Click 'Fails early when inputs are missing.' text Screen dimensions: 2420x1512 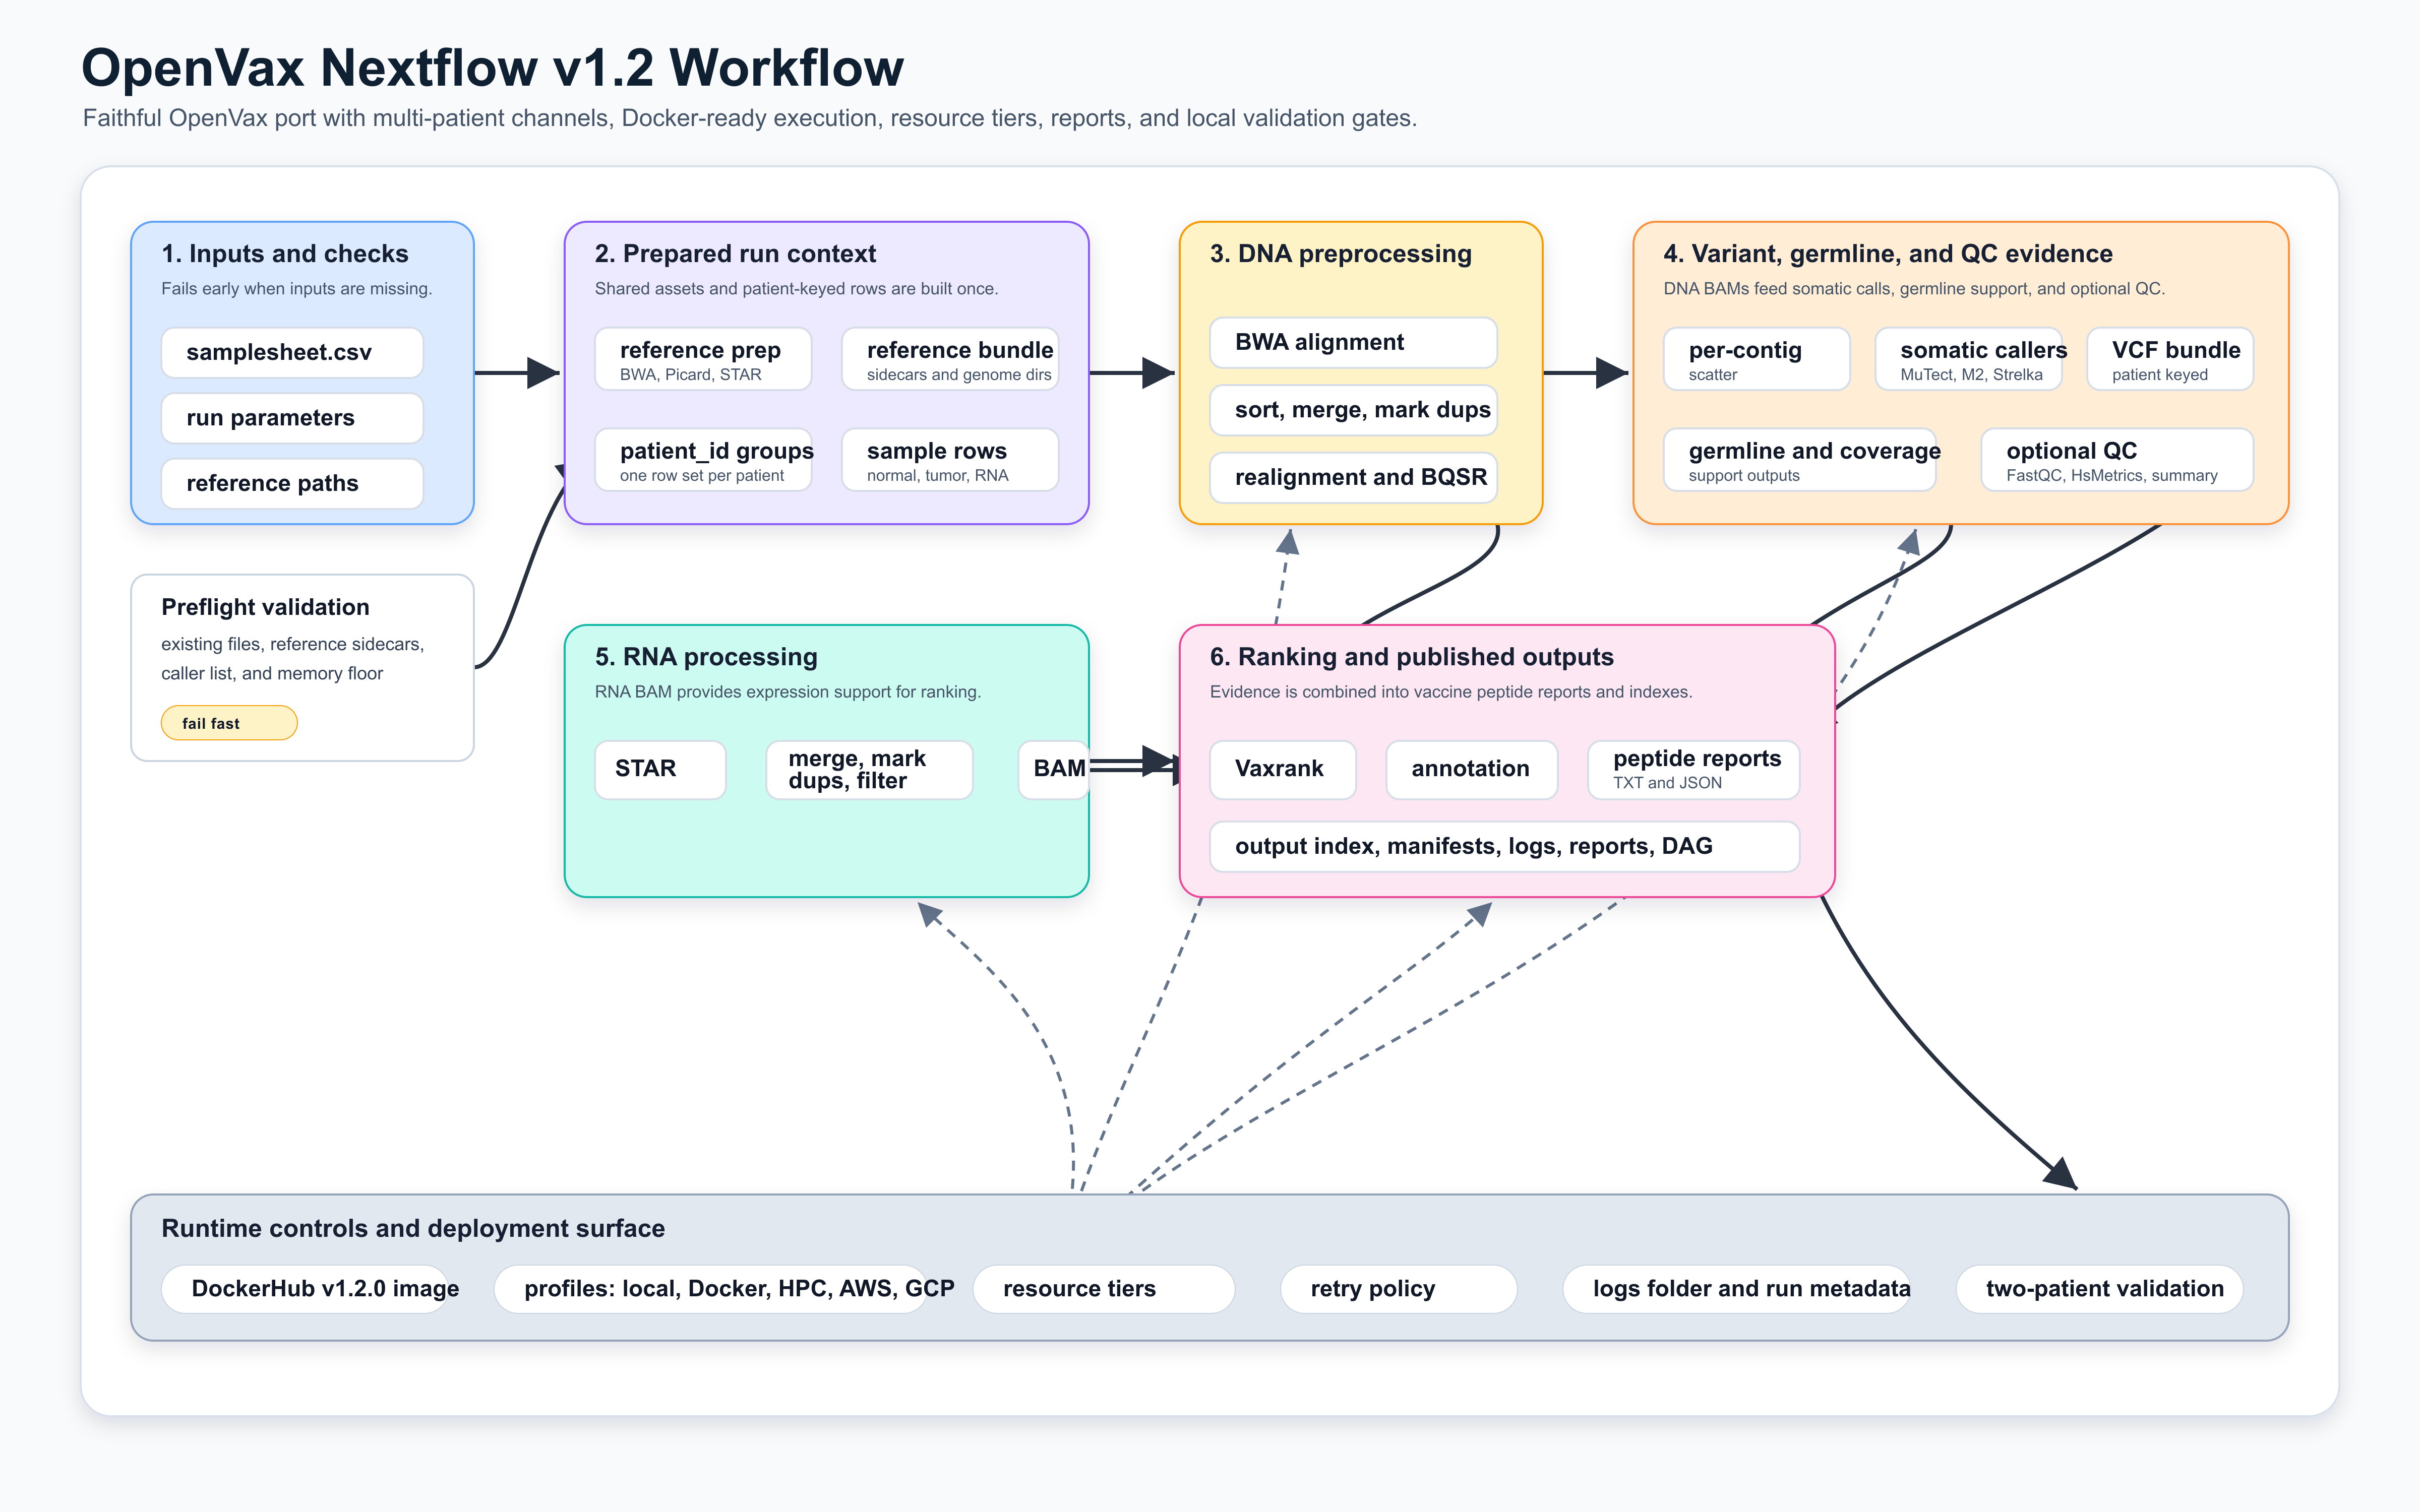tap(297, 289)
